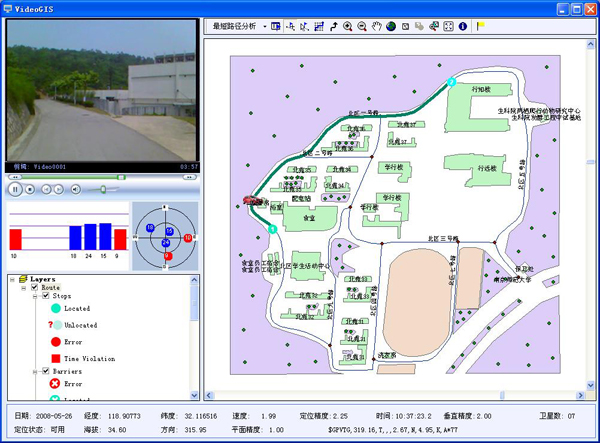Screen dimensions: 600x443
Task: Click the map vertical scroll-down arrow
Action: pyautogui.click(x=590, y=385)
